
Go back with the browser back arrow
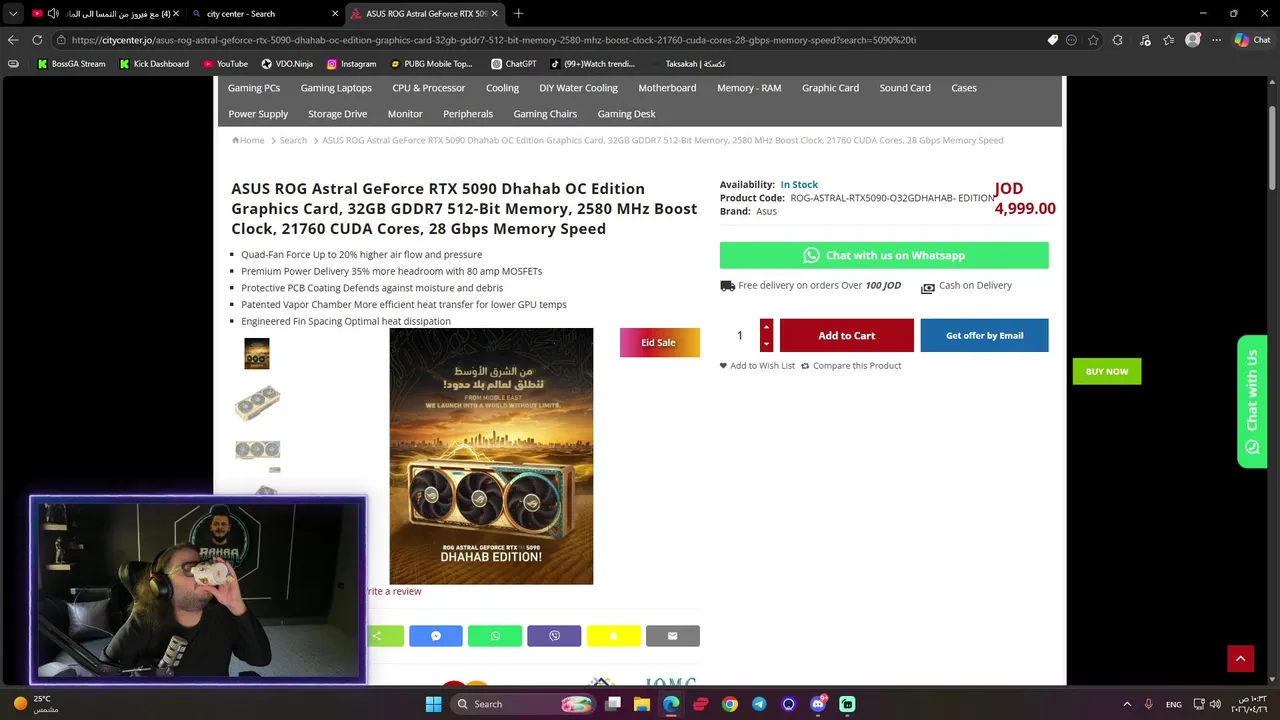pos(13,40)
